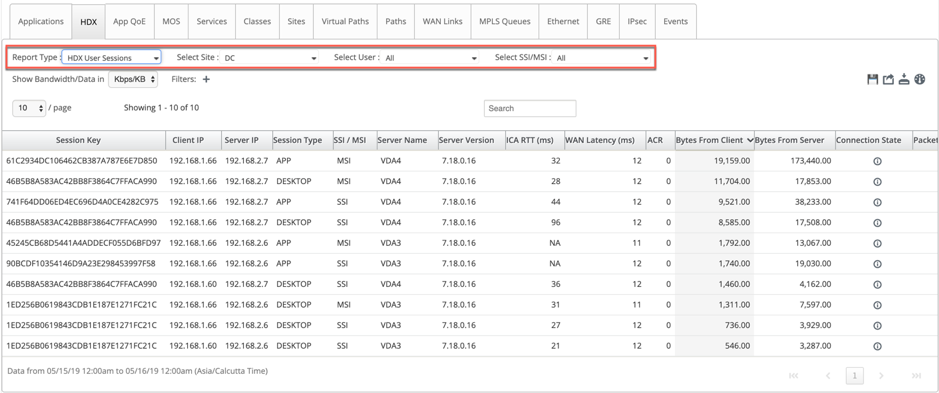This screenshot has height=393, width=939.
Task: Sort by Server Name column header
Action: coord(407,140)
